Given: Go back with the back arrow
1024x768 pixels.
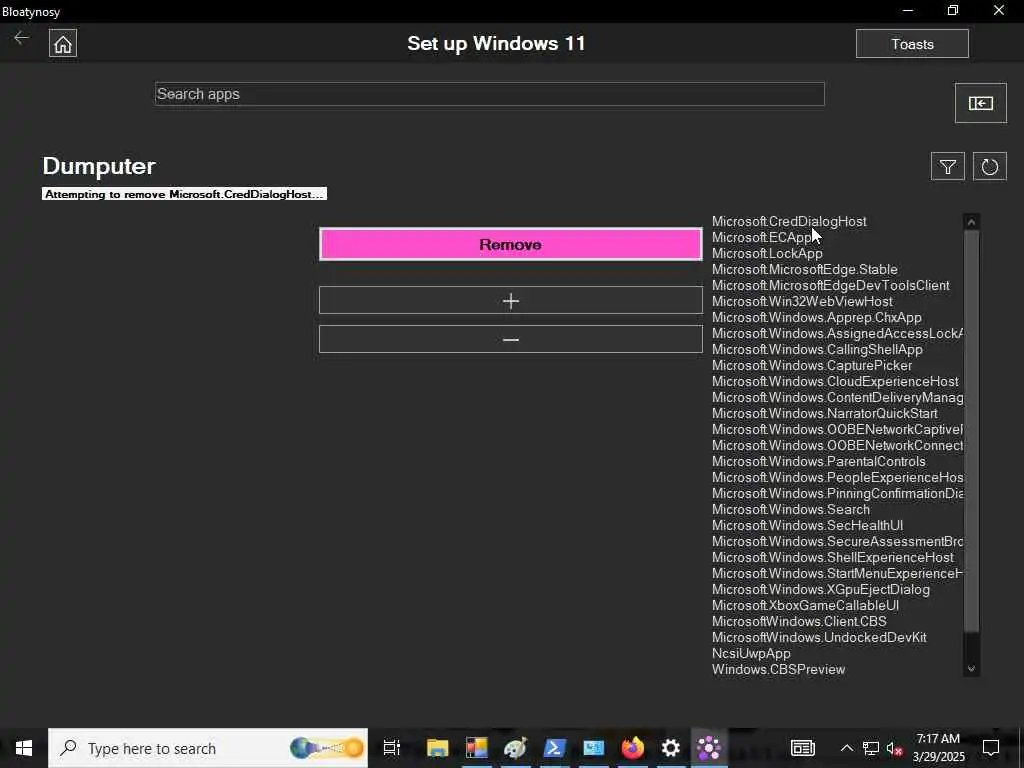Looking at the screenshot, I should tap(22, 38).
